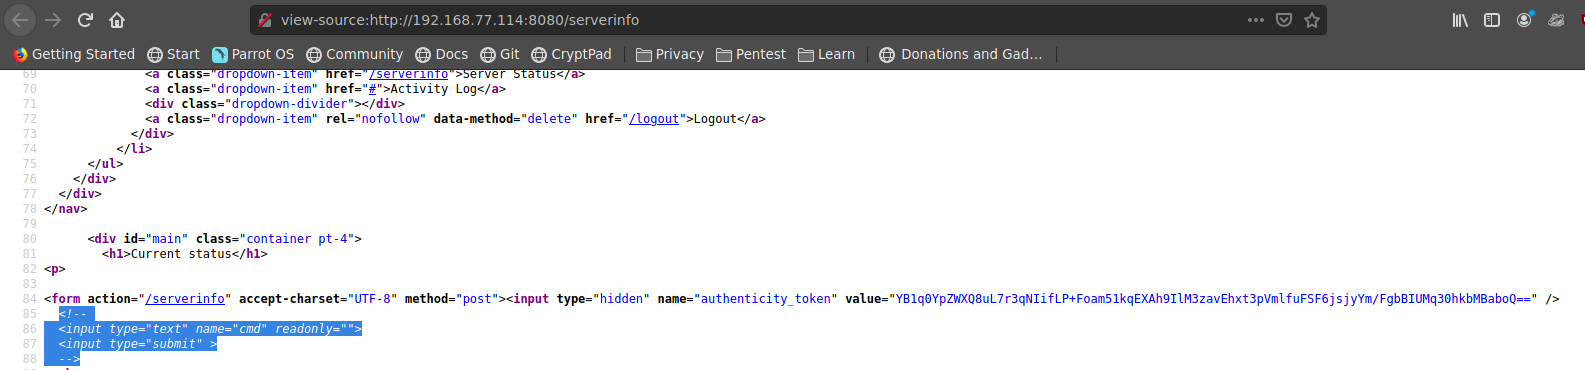
Task: Open the page actions three-dot menu
Action: 1256,20
